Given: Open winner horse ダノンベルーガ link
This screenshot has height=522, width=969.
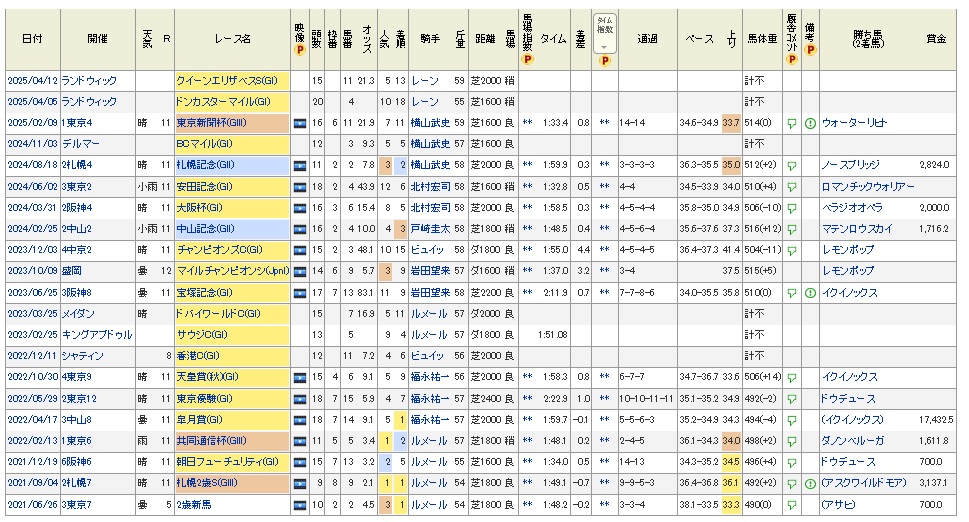Looking at the screenshot, I should (x=853, y=441).
